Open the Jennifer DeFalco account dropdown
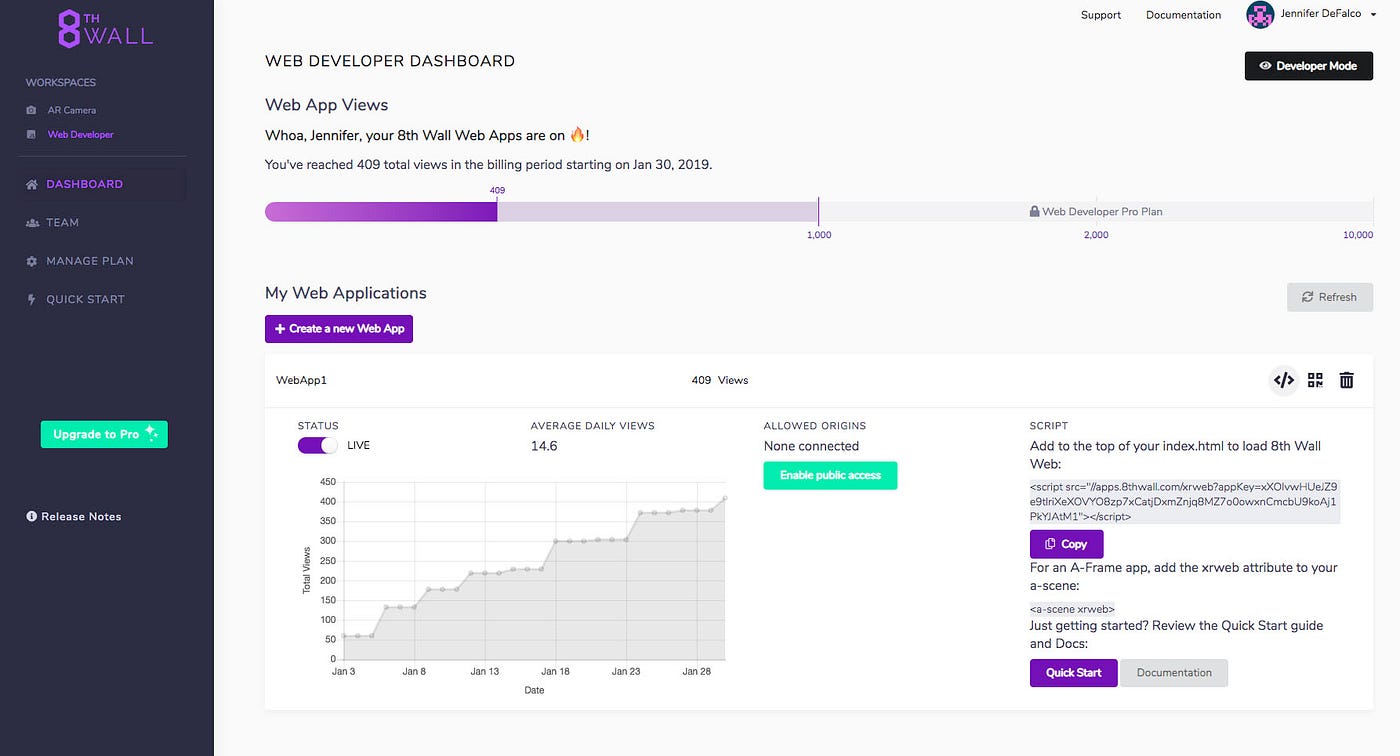Screen dimensions: 1400x756 tap(1313, 14)
